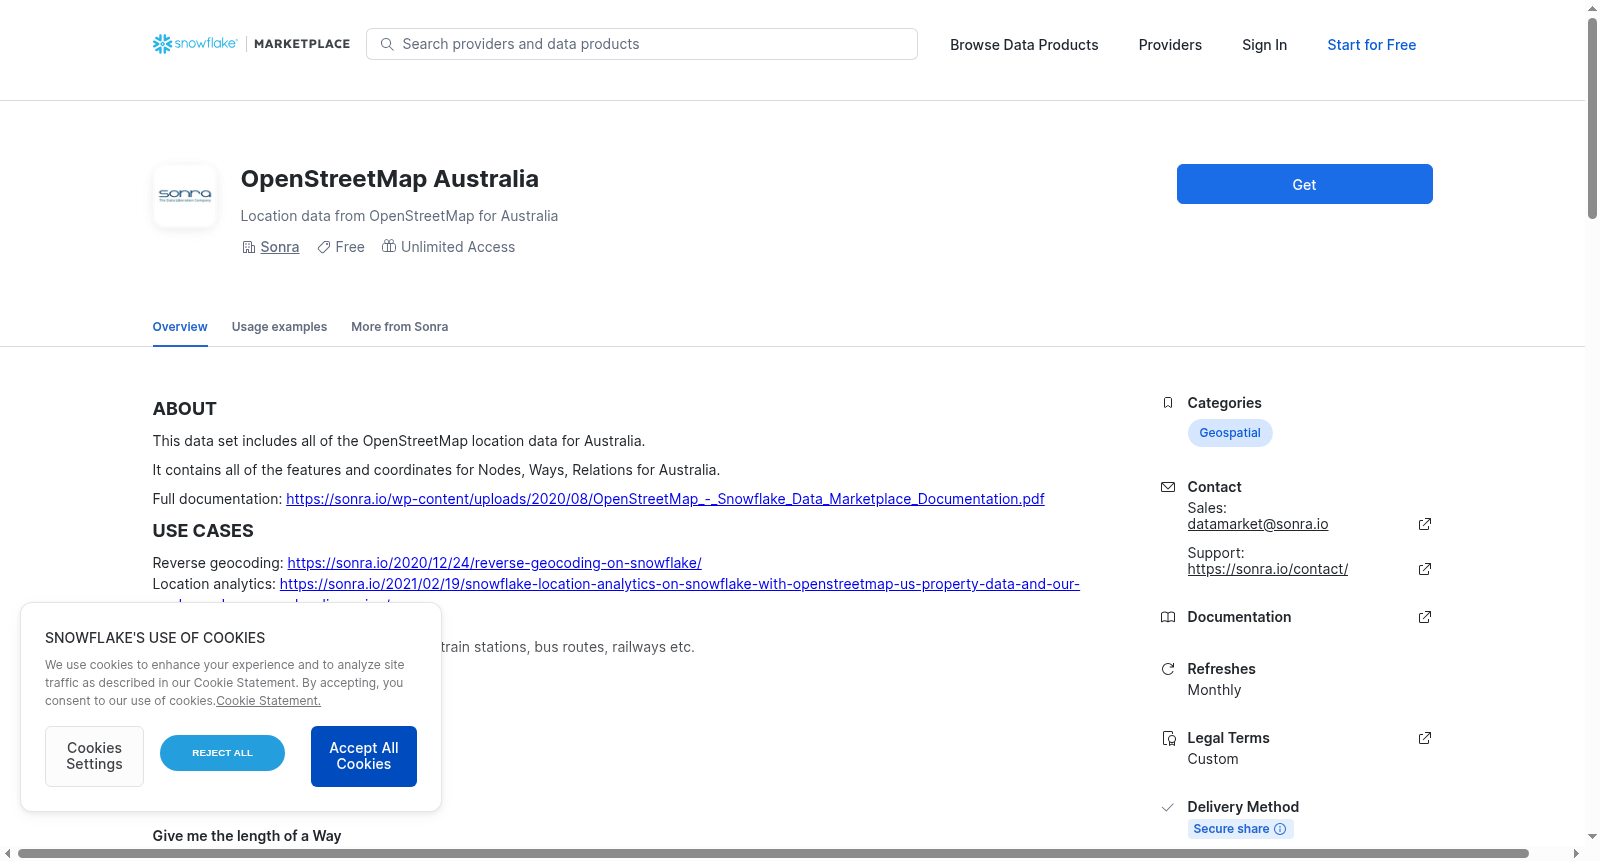Click the document icon beside Legal Terms

1168,738
